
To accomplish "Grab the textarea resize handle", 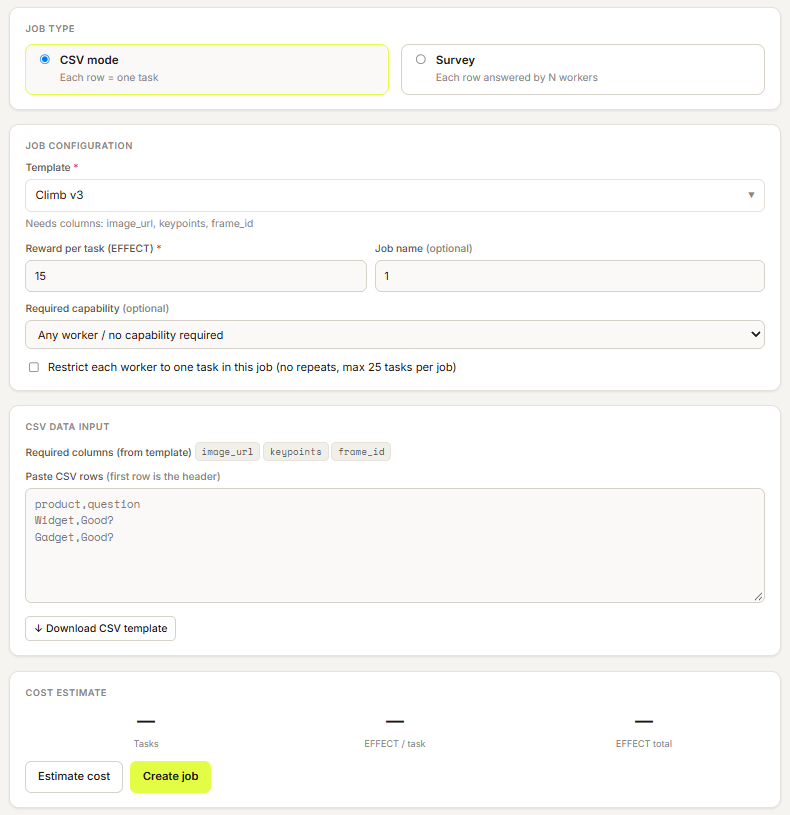I will click(758, 597).
